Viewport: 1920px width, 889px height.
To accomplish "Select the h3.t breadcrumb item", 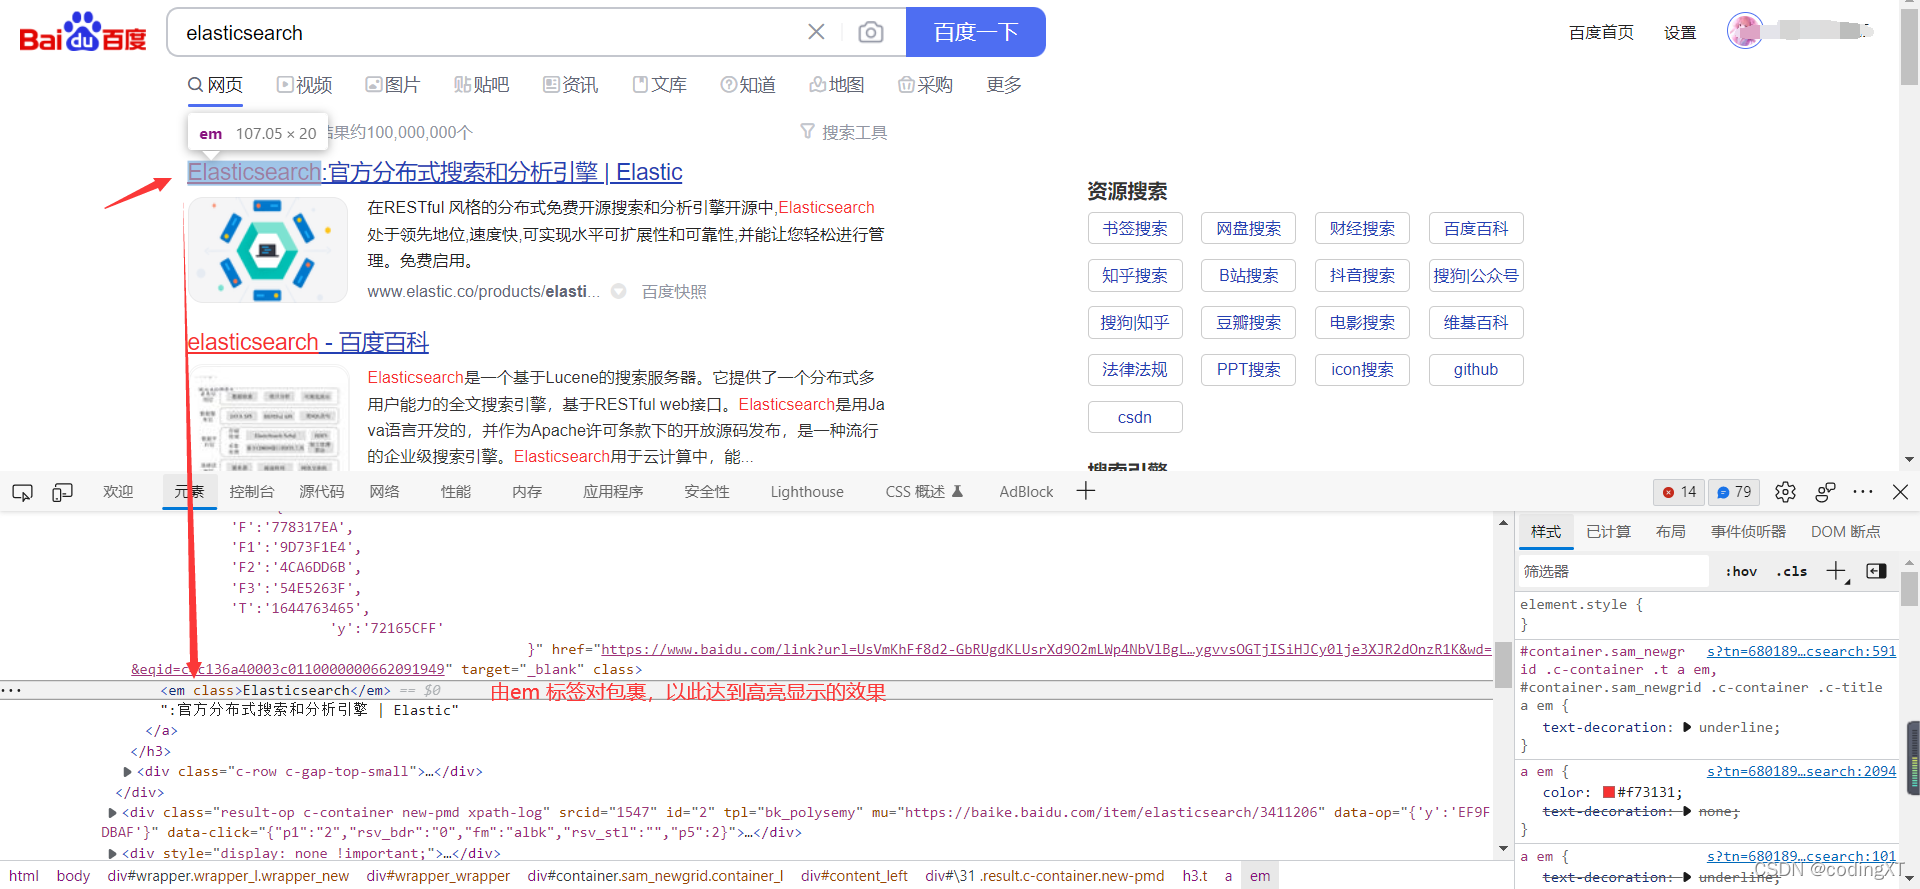I will click(1195, 876).
